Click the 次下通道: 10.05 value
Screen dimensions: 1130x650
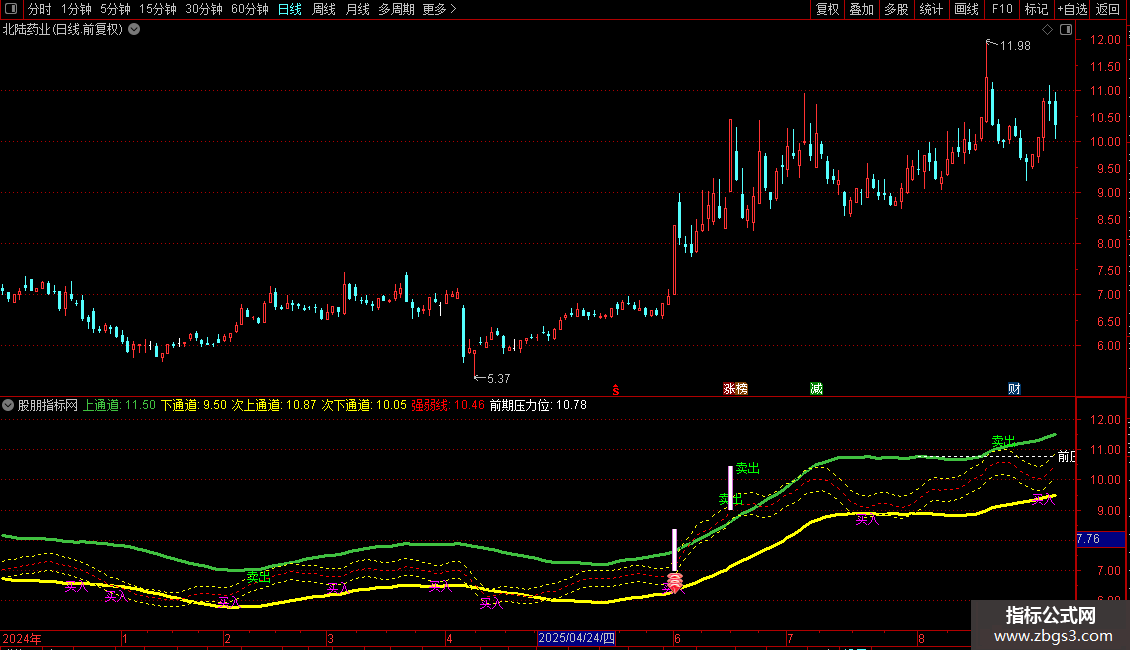click(x=364, y=405)
